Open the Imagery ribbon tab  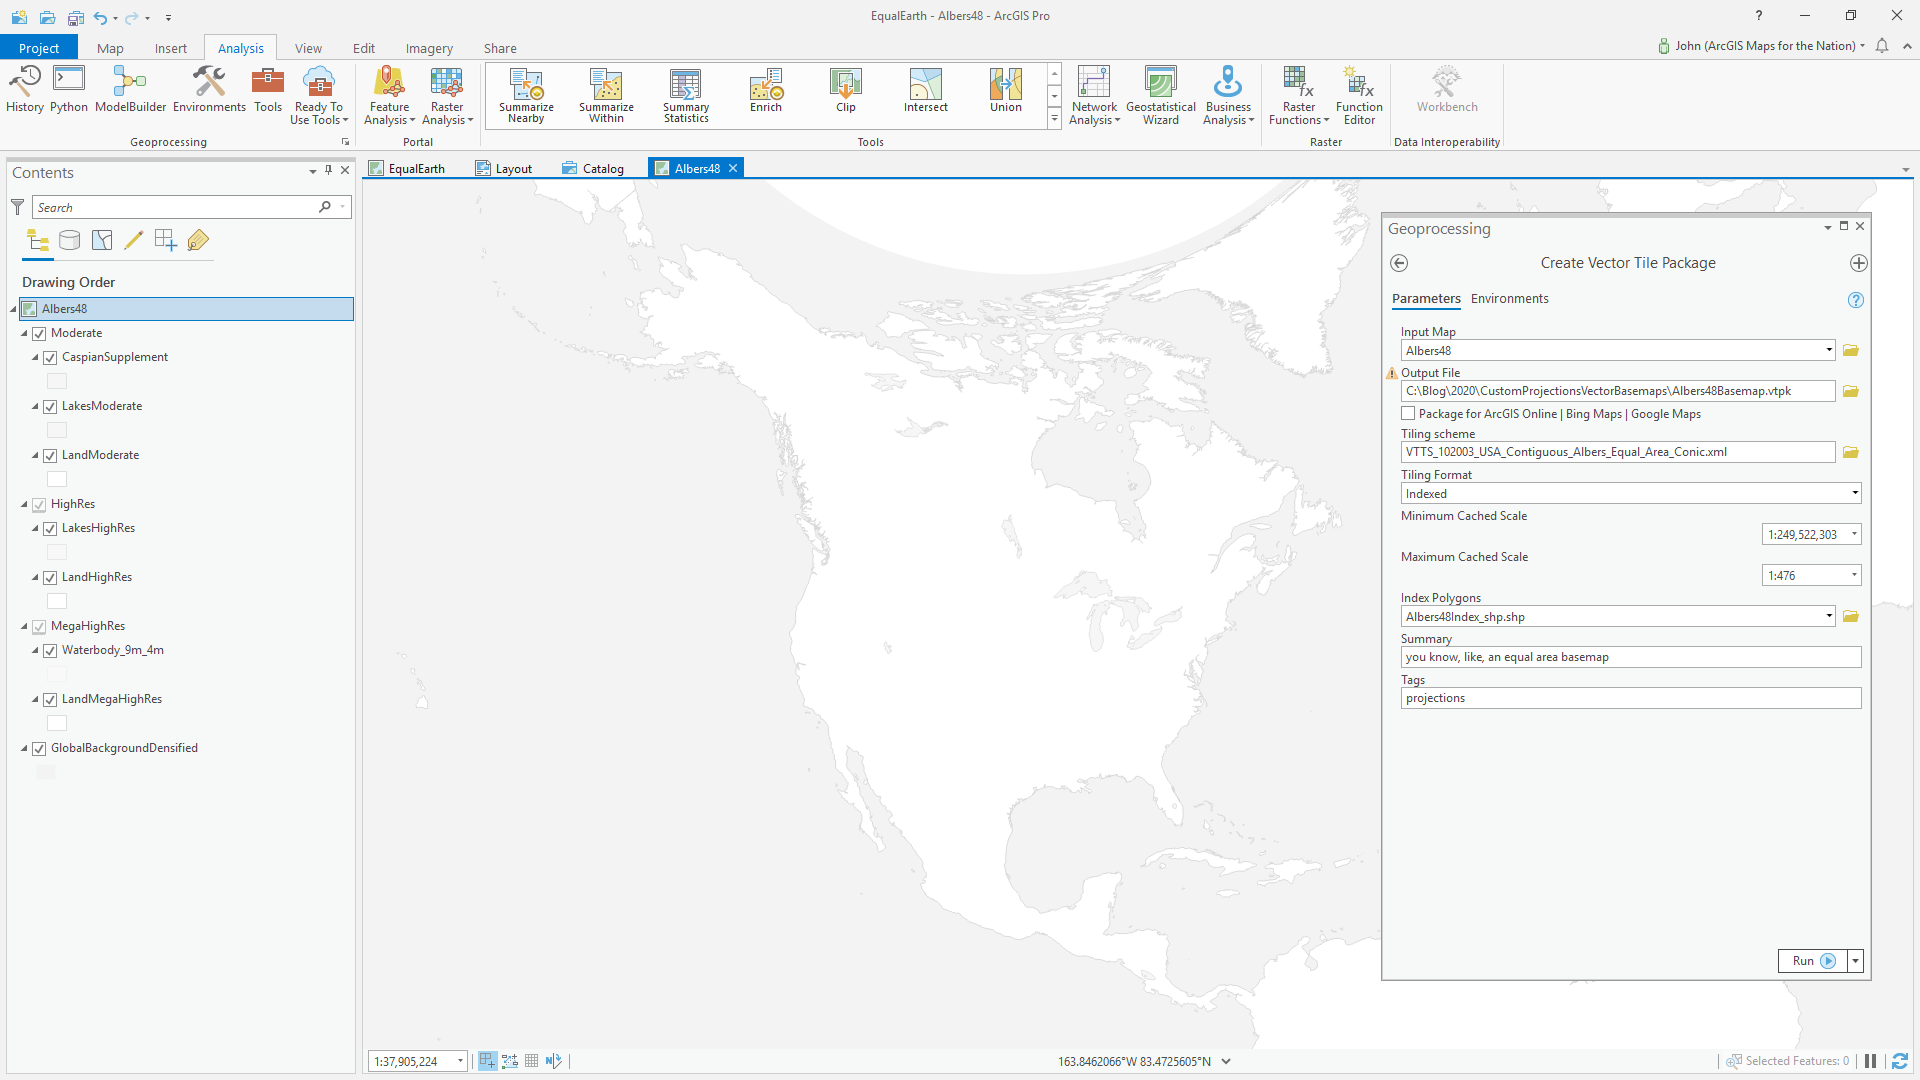click(x=429, y=48)
